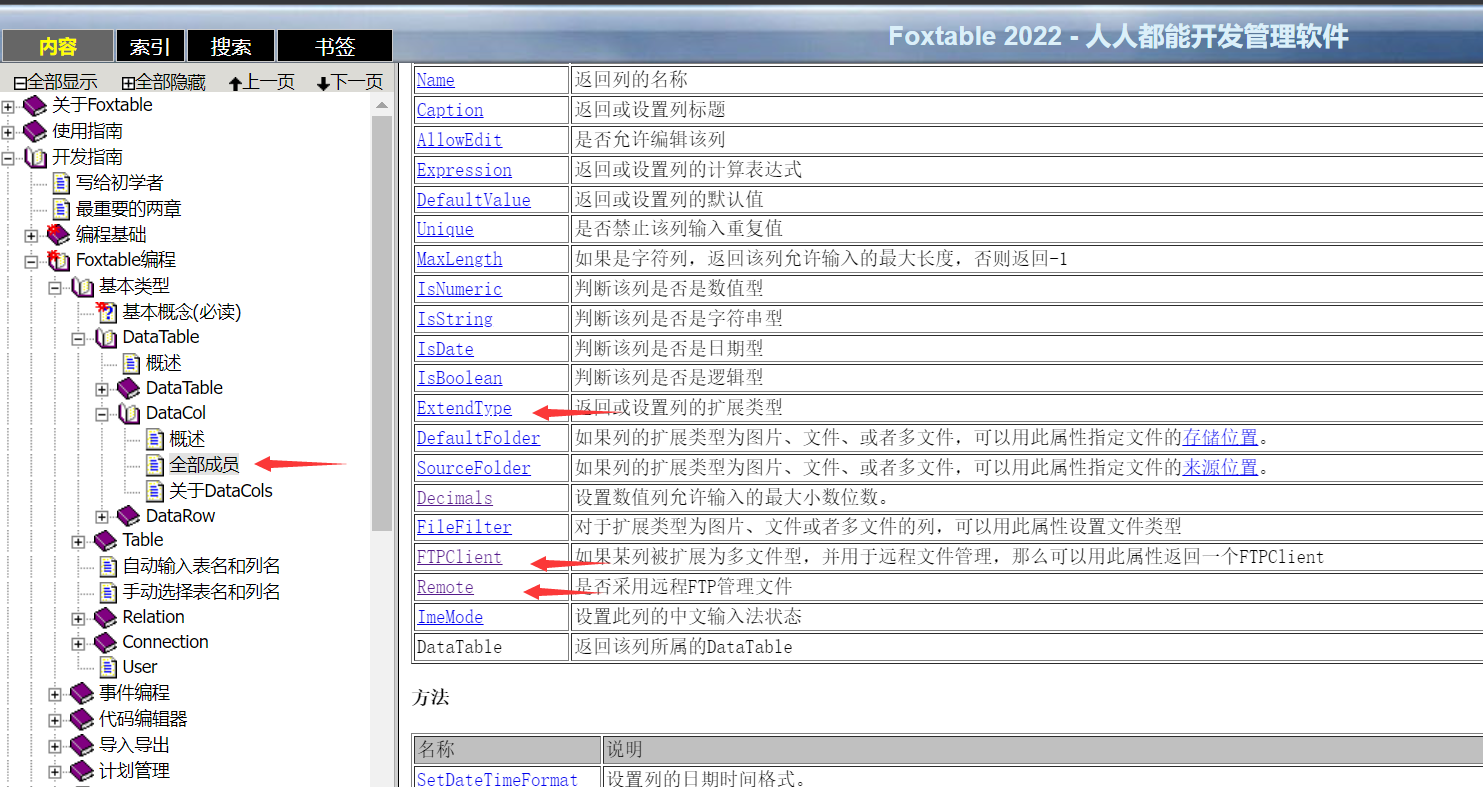1483x787 pixels.
Task: Select 全部成员 in the tree
Action: point(204,464)
